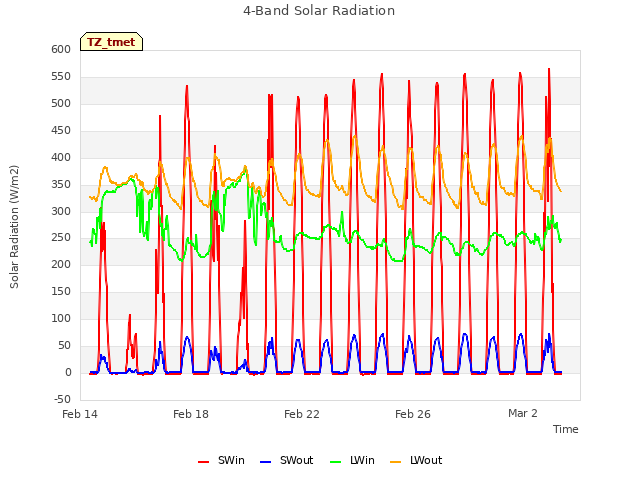
Task: Click the 150 y-axis tick label
Action: point(61,291)
